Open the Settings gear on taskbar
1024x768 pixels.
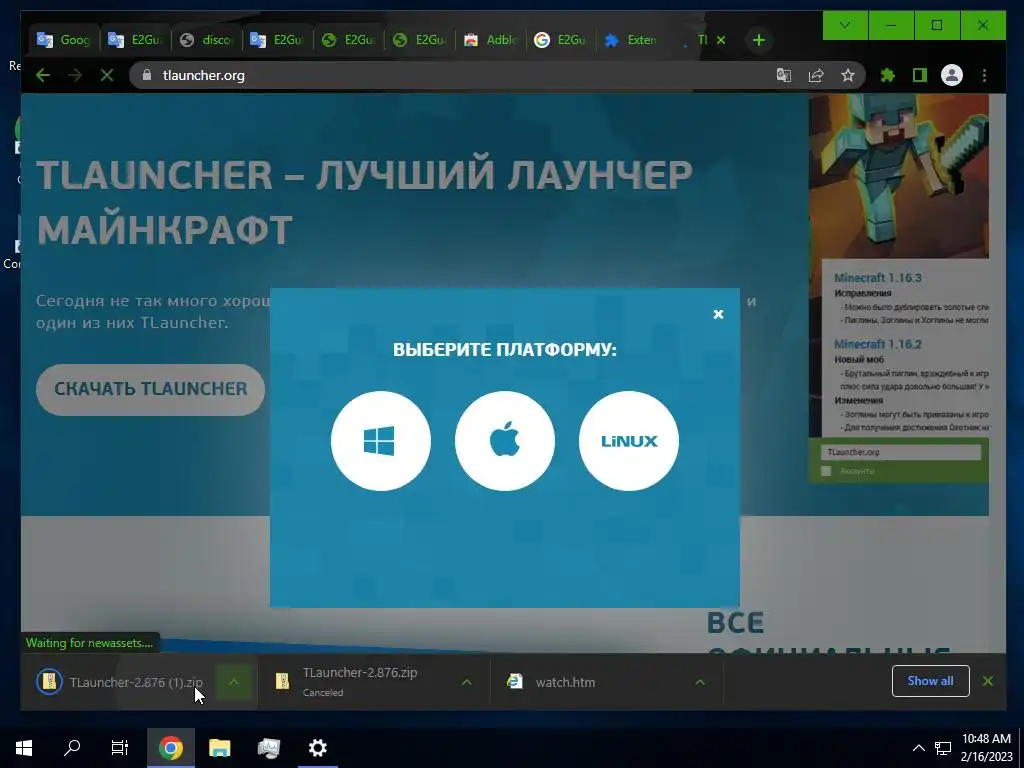[x=317, y=748]
